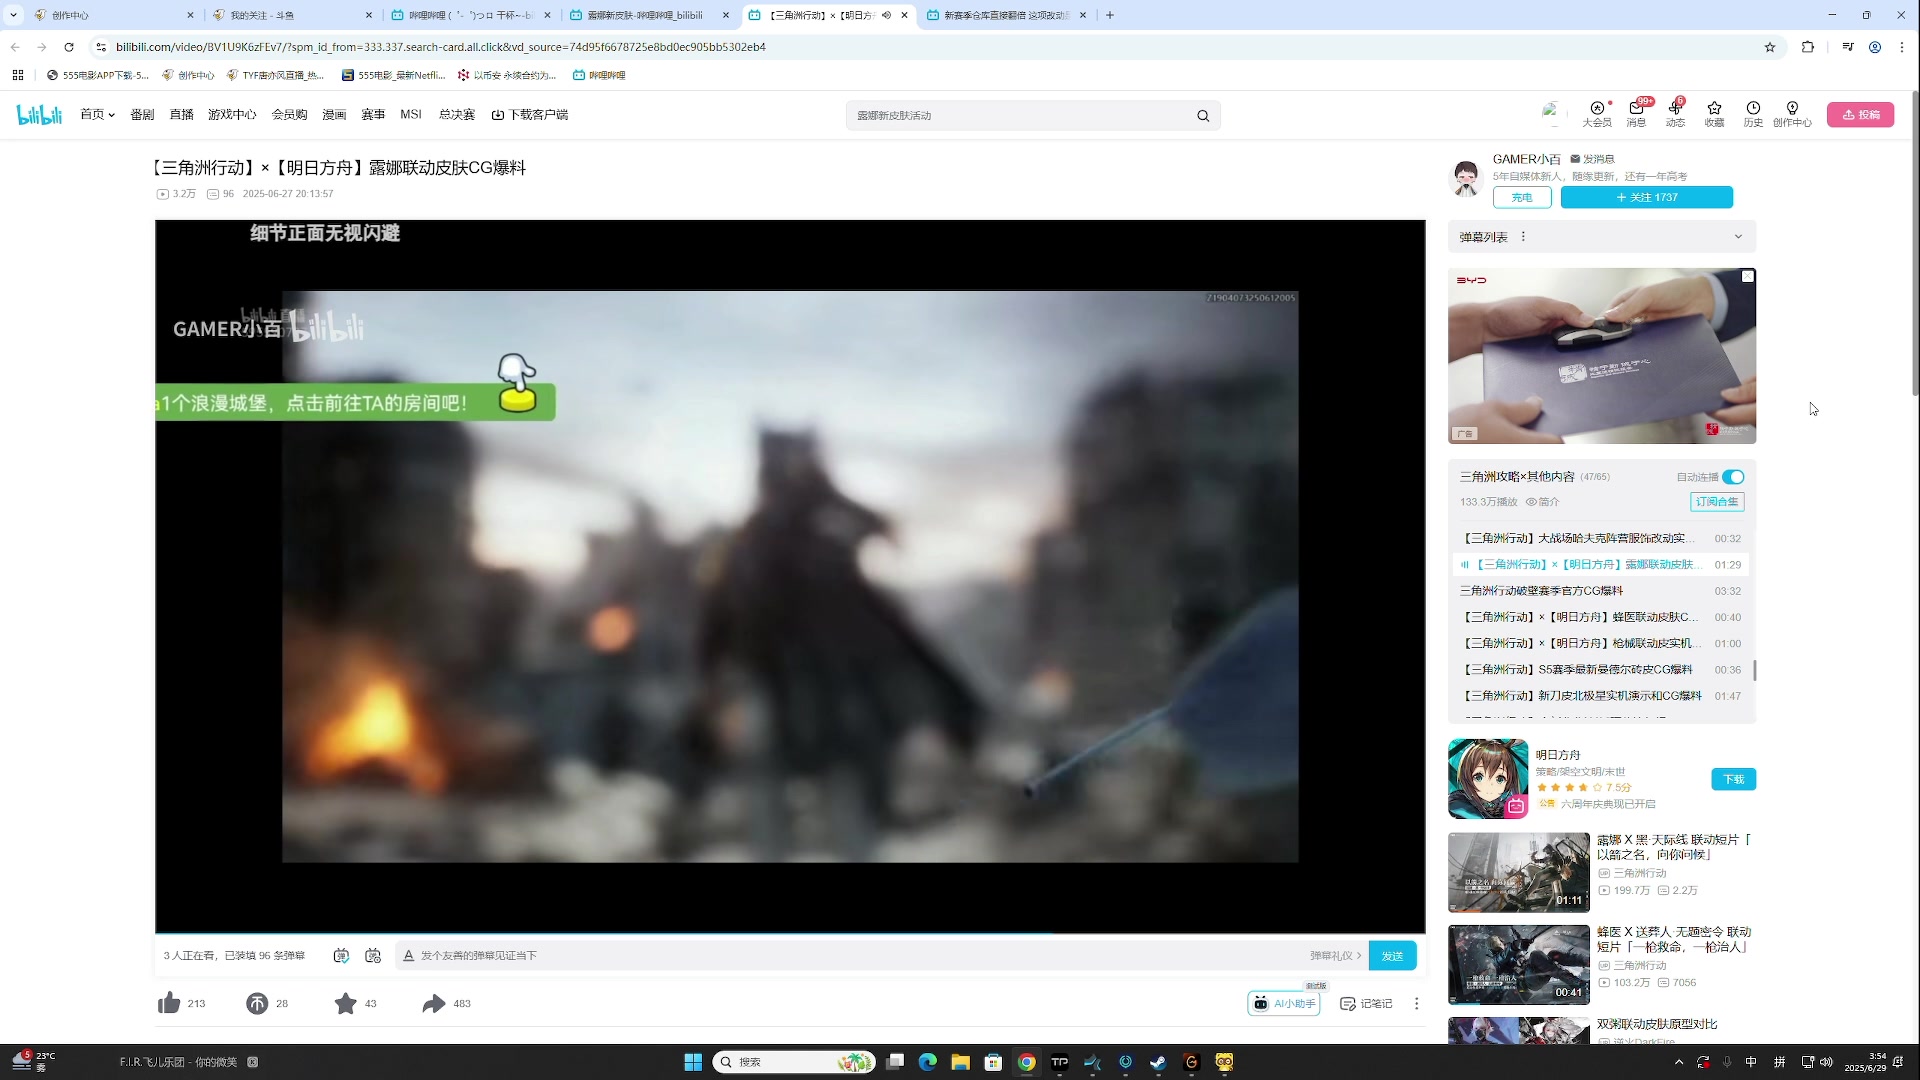Open the 大会员 icon in header
Screen dimensions: 1920x1080
pyautogui.click(x=1597, y=114)
